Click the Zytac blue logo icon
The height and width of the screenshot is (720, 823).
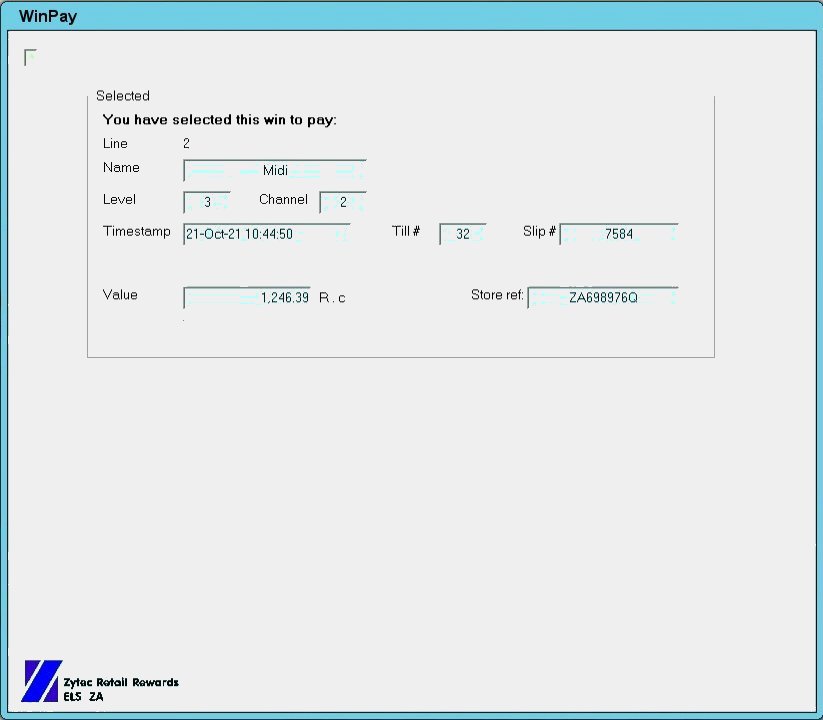click(x=41, y=681)
